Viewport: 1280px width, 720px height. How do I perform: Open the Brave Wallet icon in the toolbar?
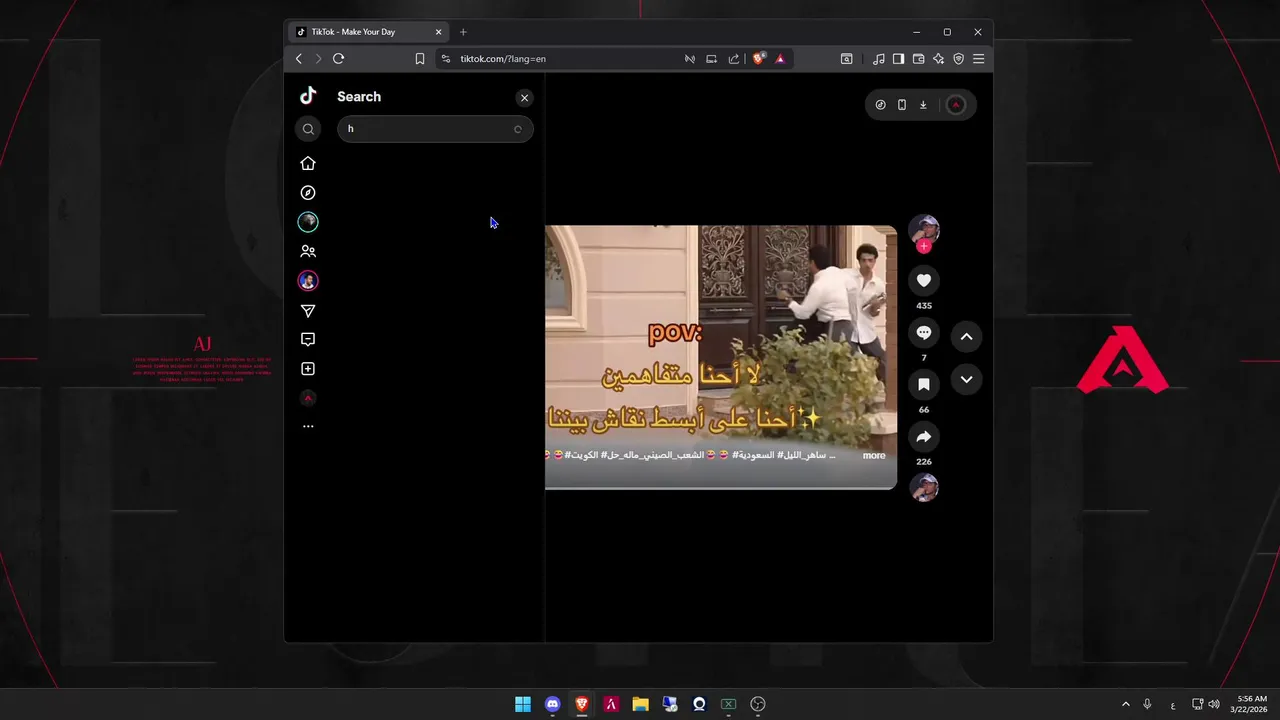918,59
